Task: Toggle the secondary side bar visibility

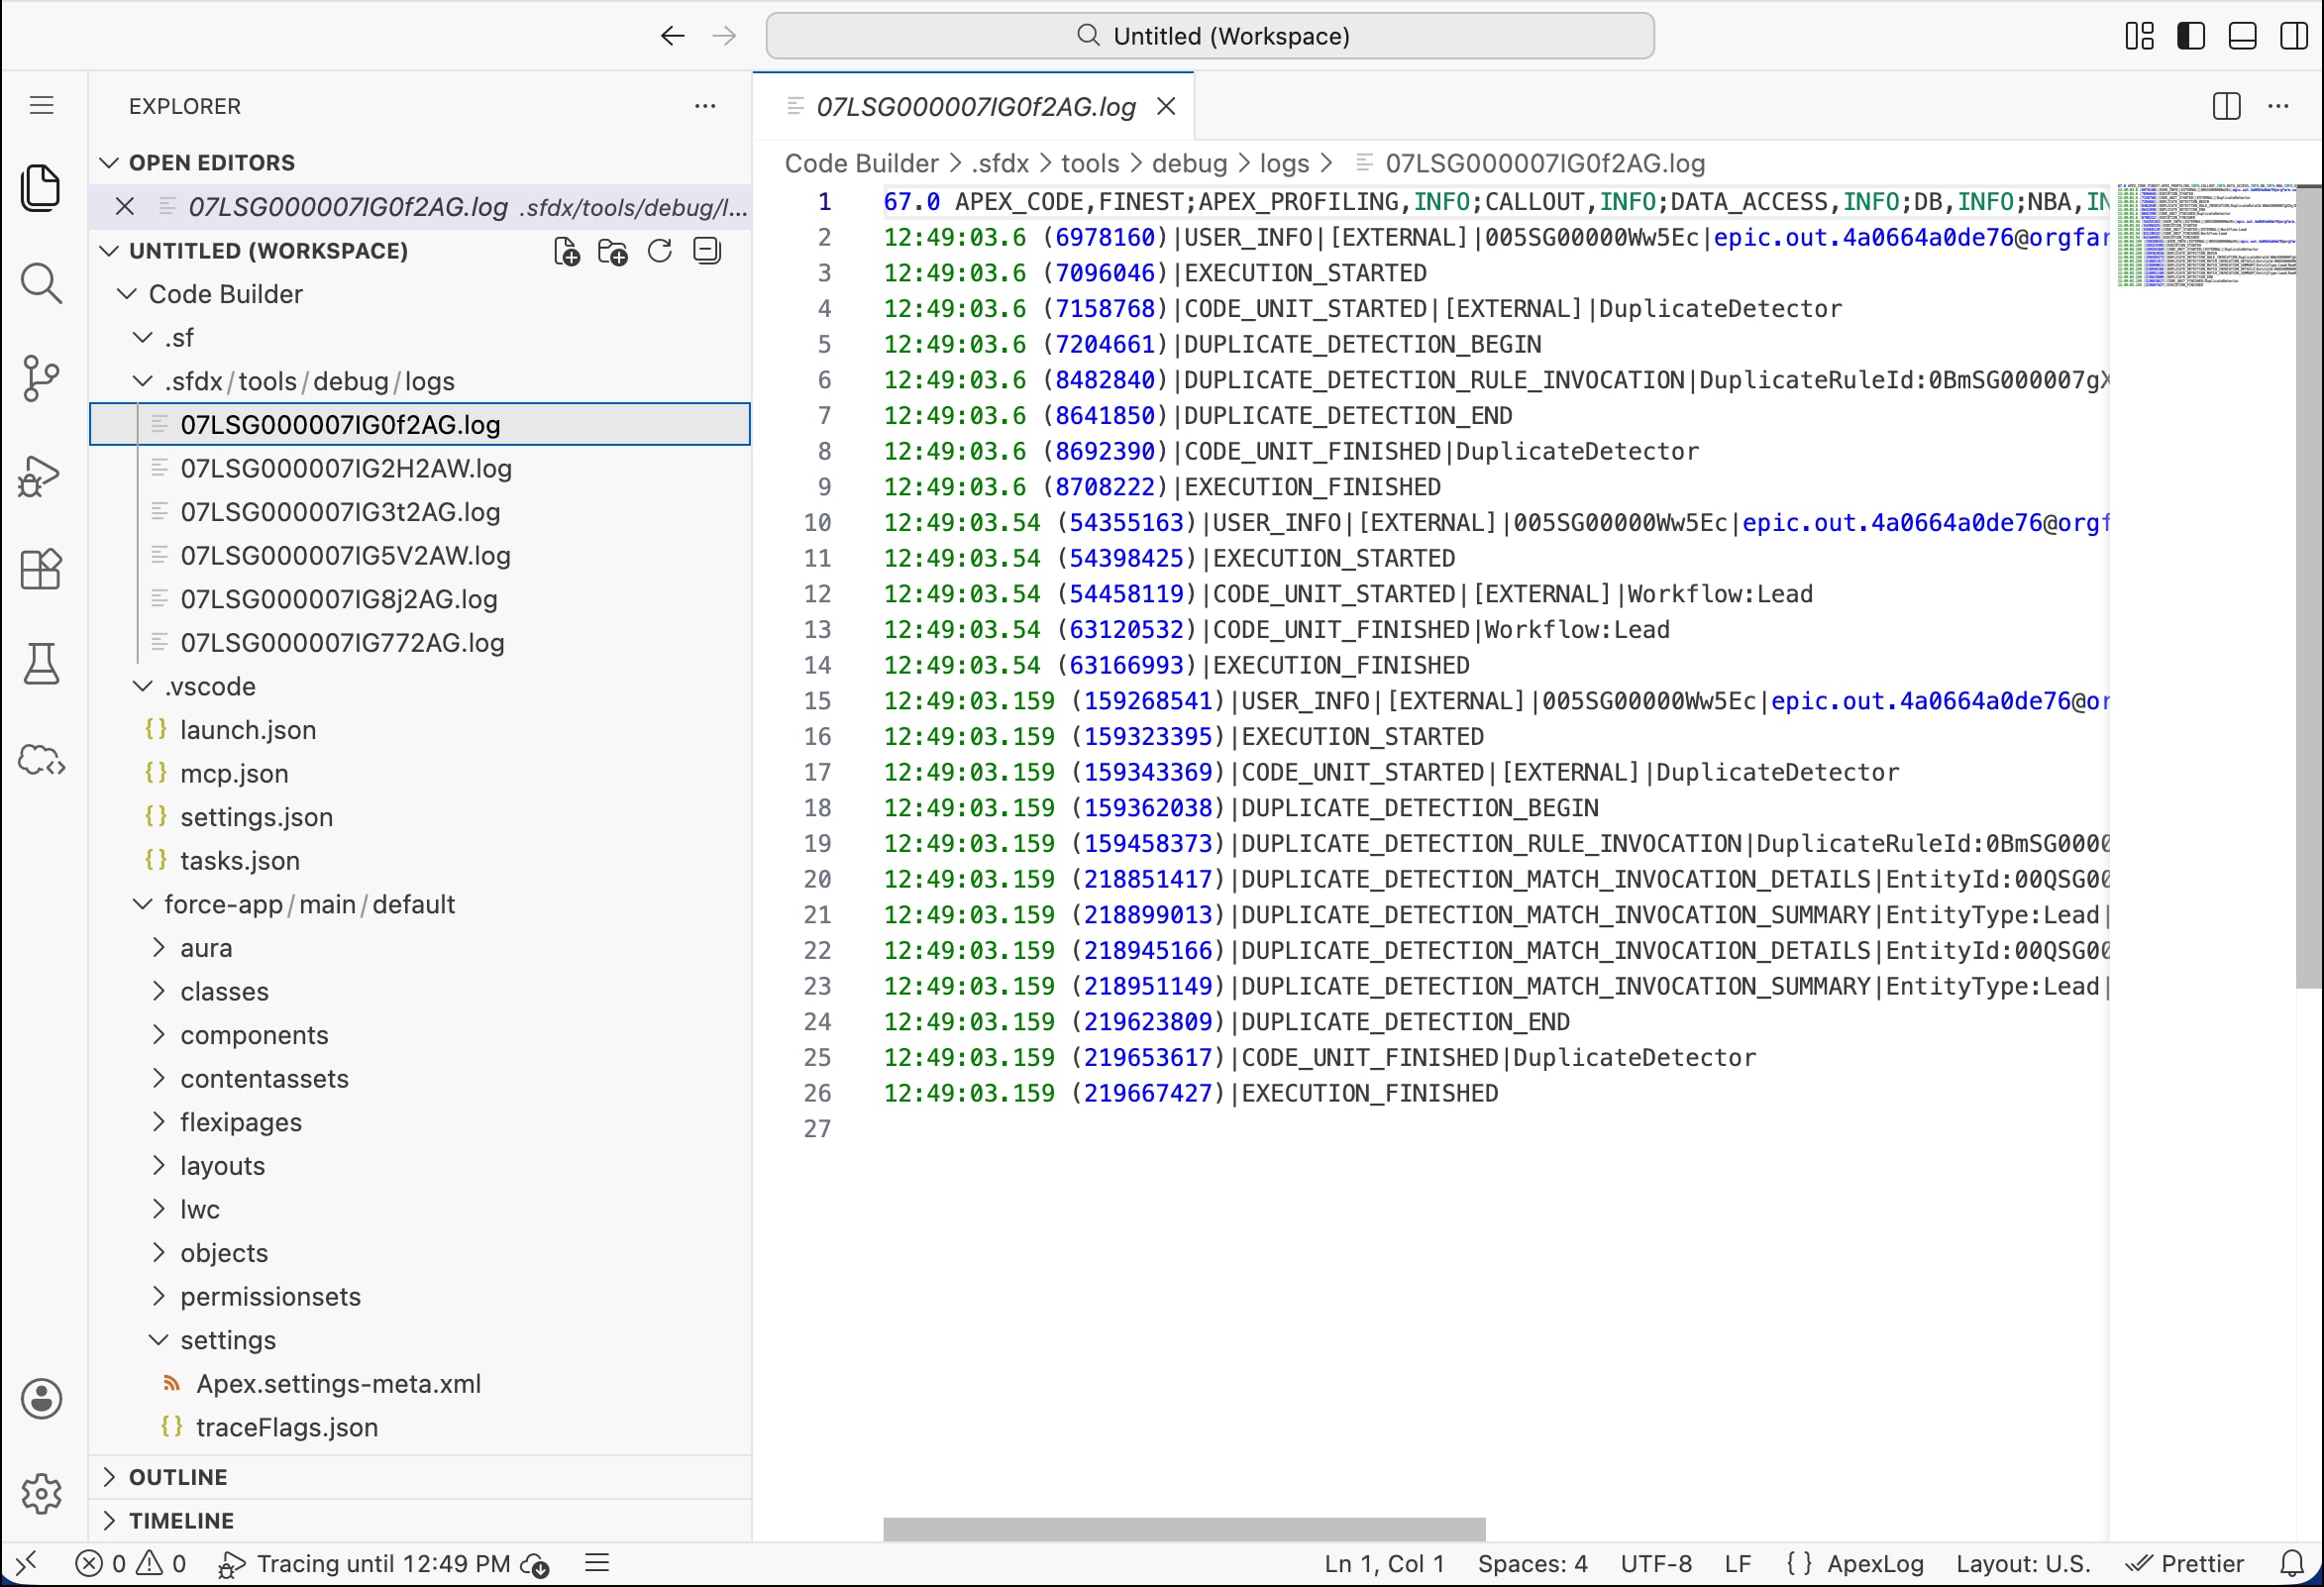Action: tap(2294, 36)
